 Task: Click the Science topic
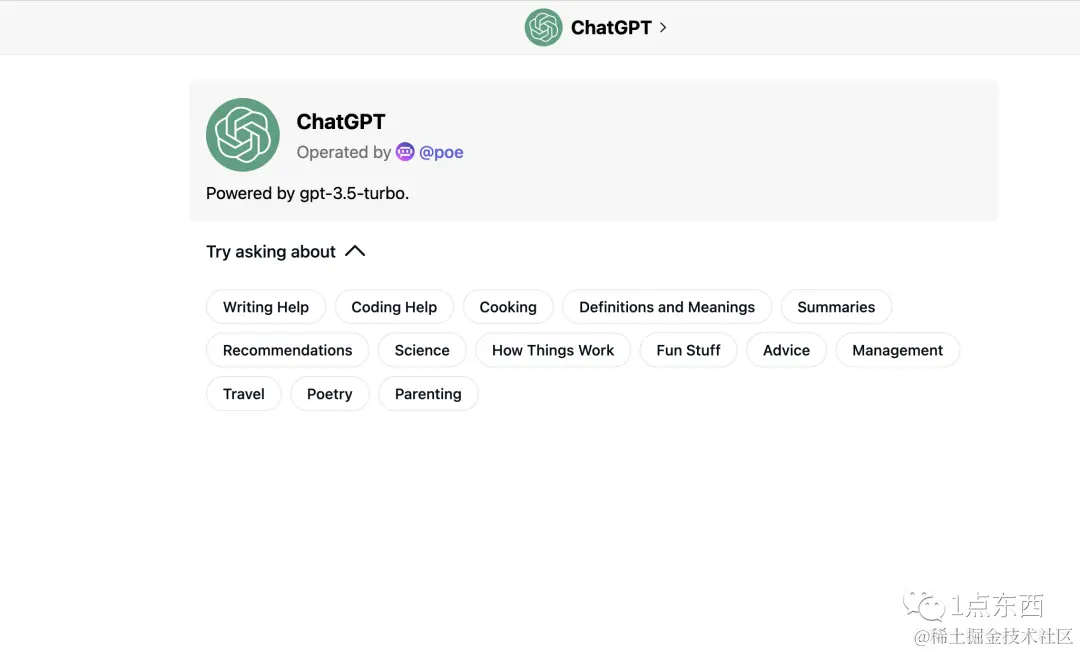(x=421, y=350)
